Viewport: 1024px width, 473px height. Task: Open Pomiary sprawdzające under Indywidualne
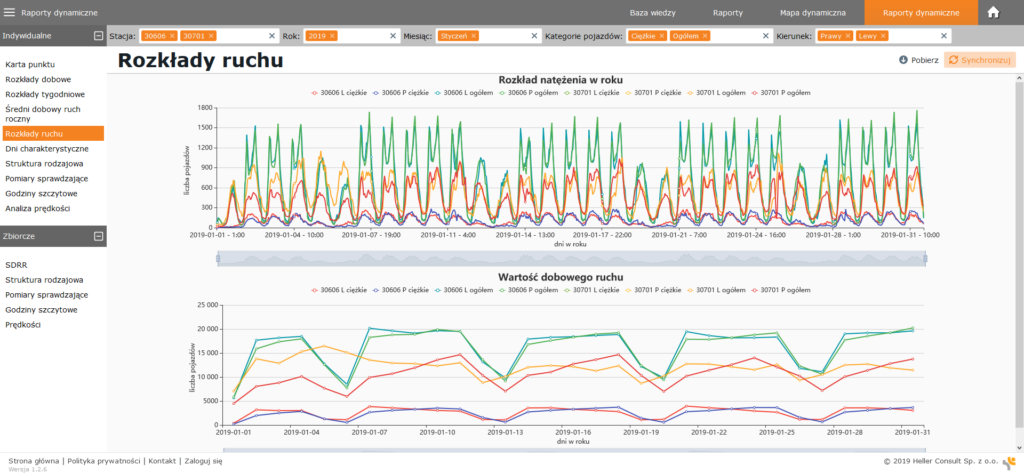coord(46,178)
